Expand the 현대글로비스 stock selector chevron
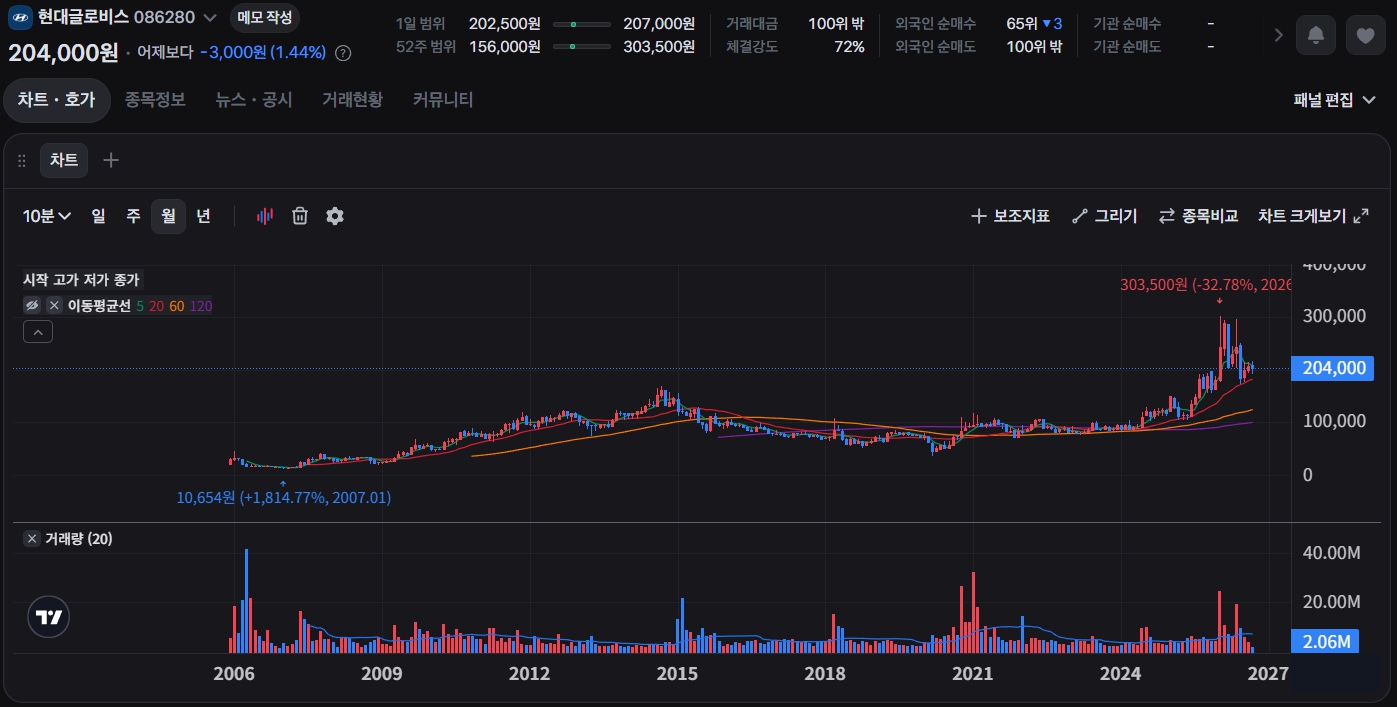 210,17
